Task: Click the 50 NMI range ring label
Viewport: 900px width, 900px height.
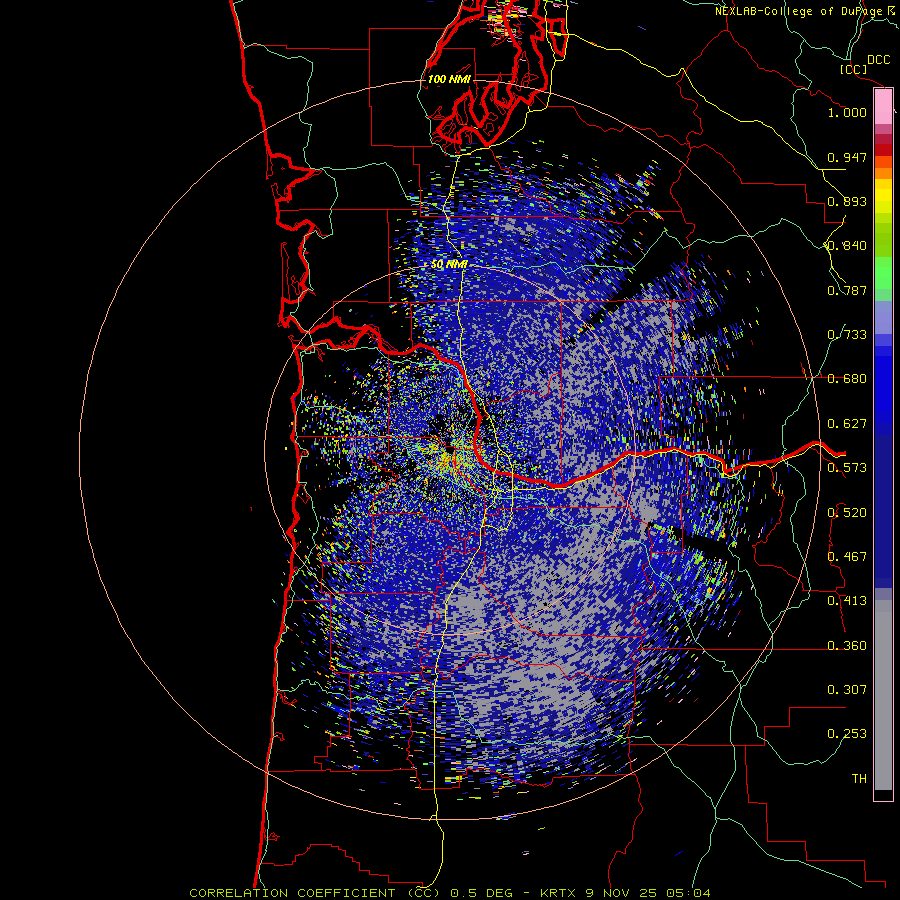Action: click(x=449, y=265)
